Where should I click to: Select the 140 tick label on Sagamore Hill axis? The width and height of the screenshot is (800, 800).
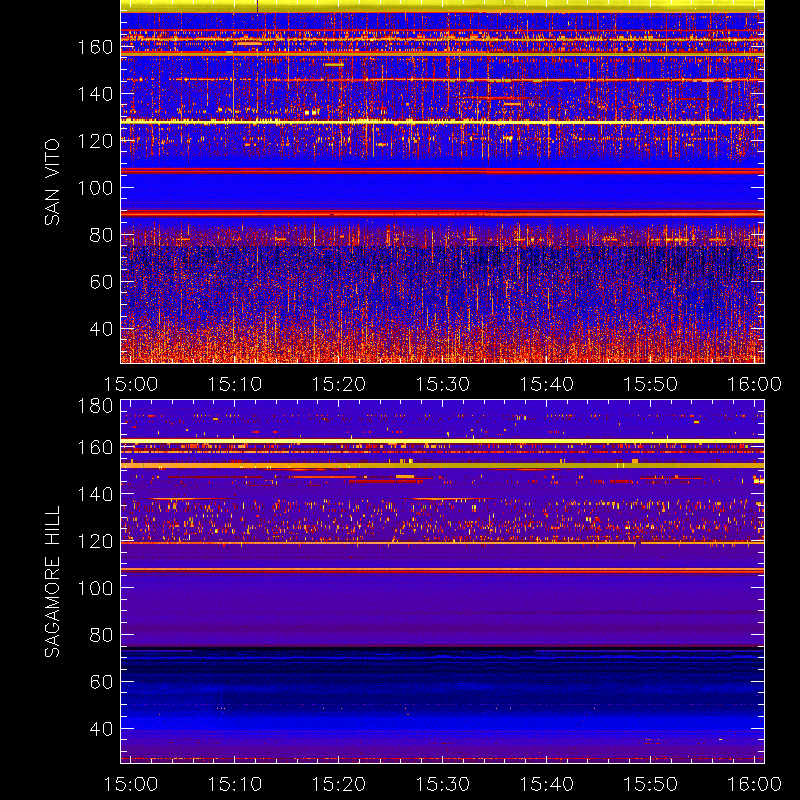[95, 494]
